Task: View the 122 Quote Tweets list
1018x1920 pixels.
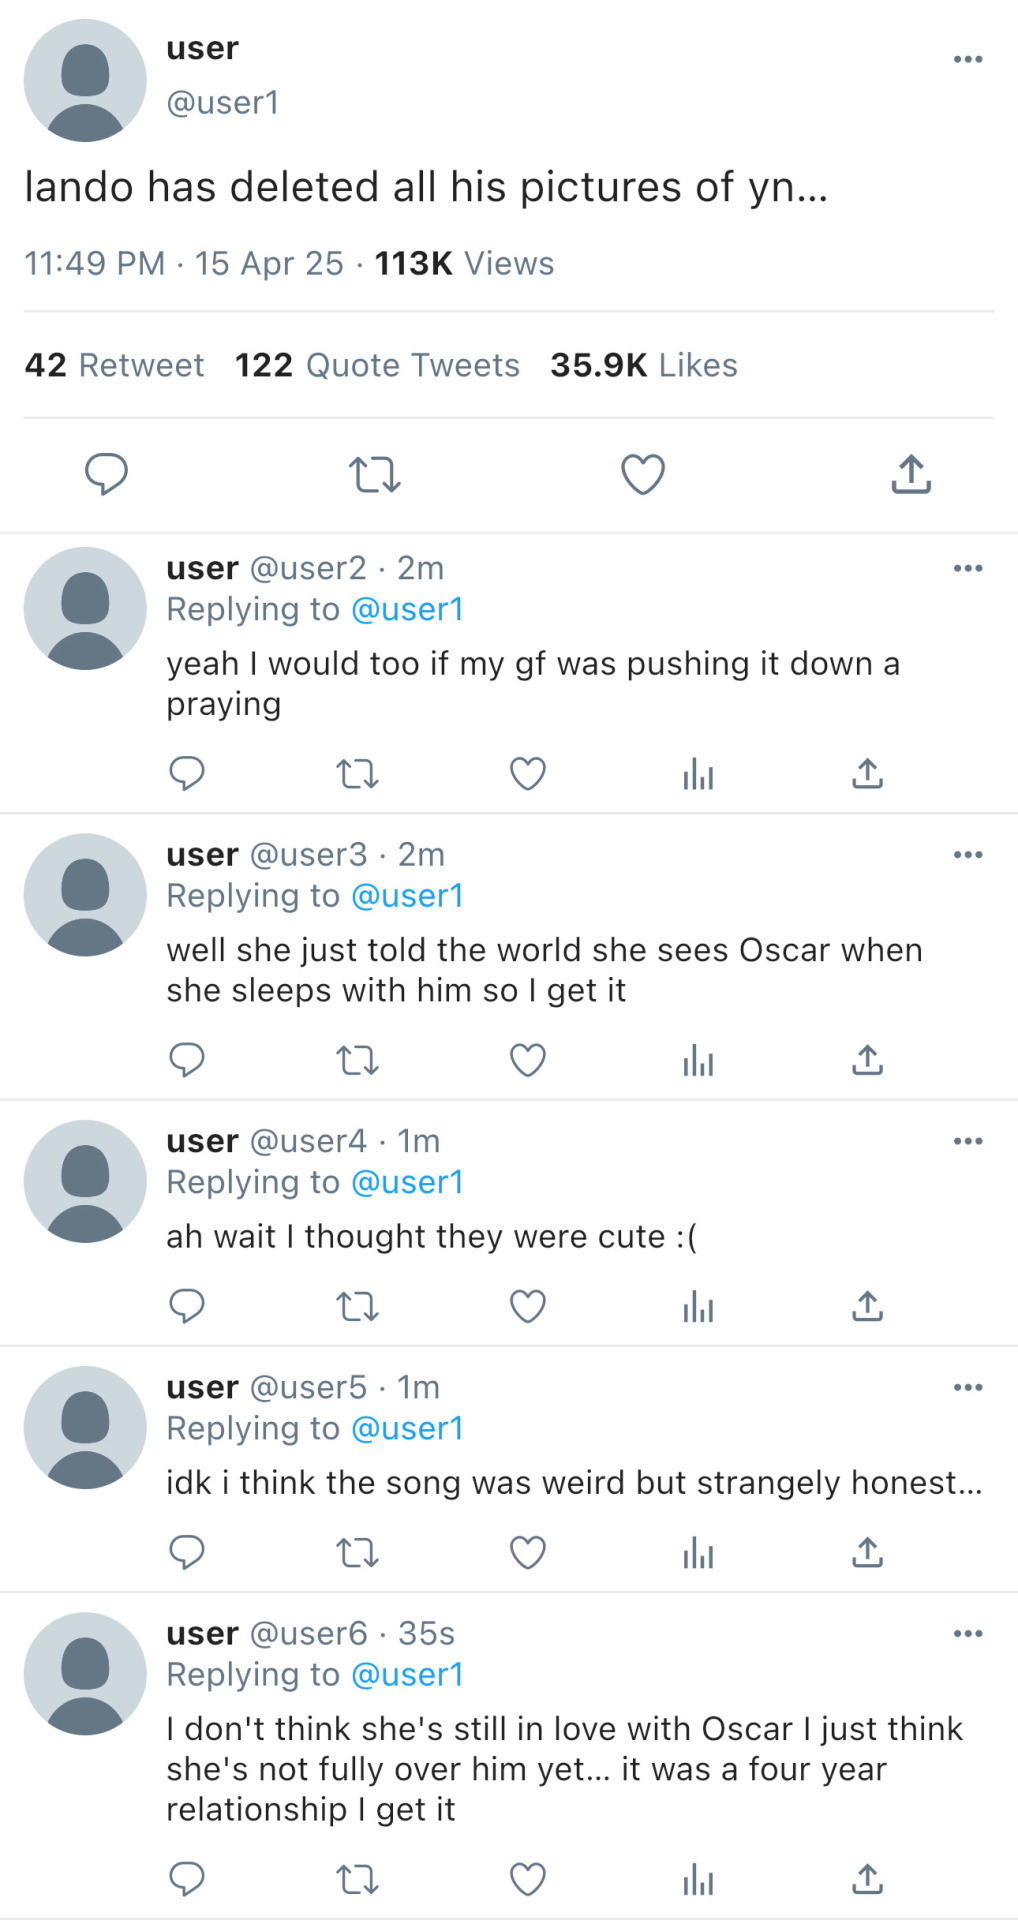Action: [377, 365]
